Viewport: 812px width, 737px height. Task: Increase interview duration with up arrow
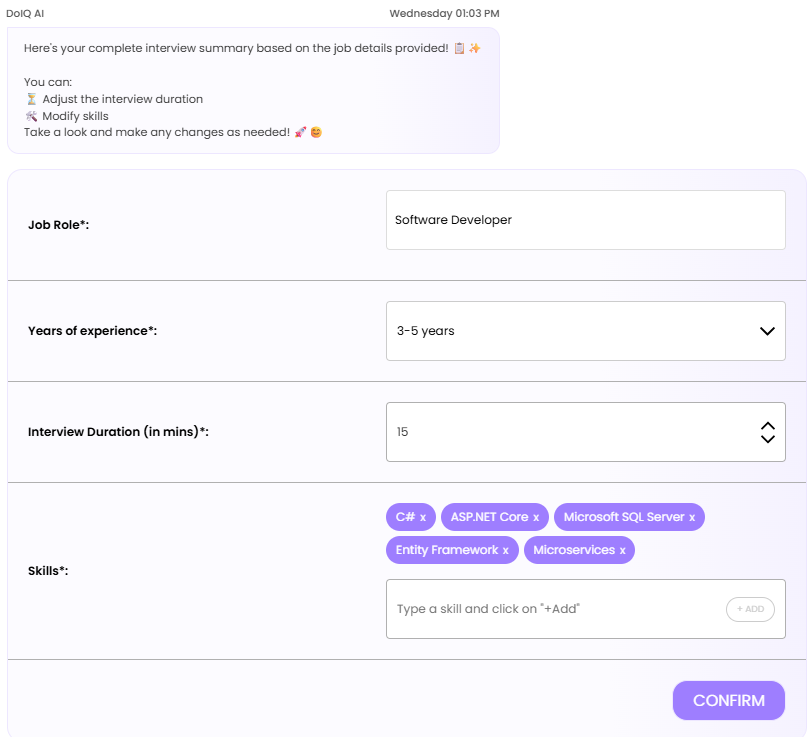pyautogui.click(x=767, y=426)
